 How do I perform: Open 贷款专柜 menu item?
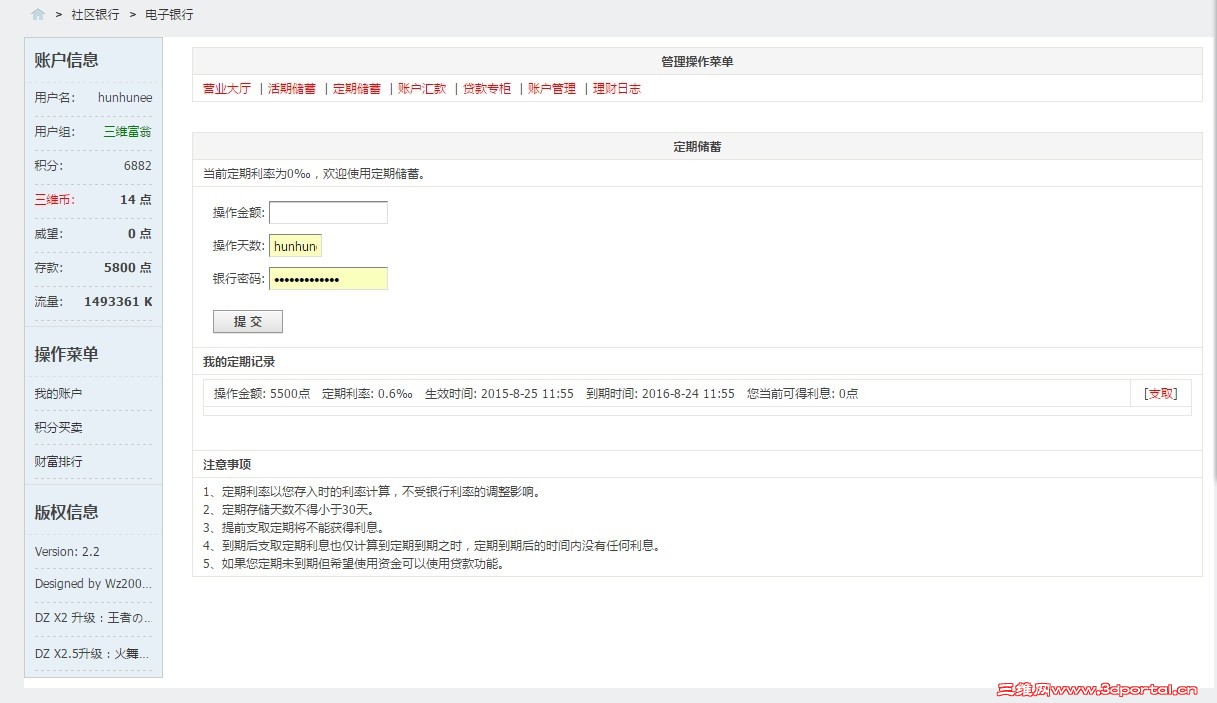pos(487,88)
